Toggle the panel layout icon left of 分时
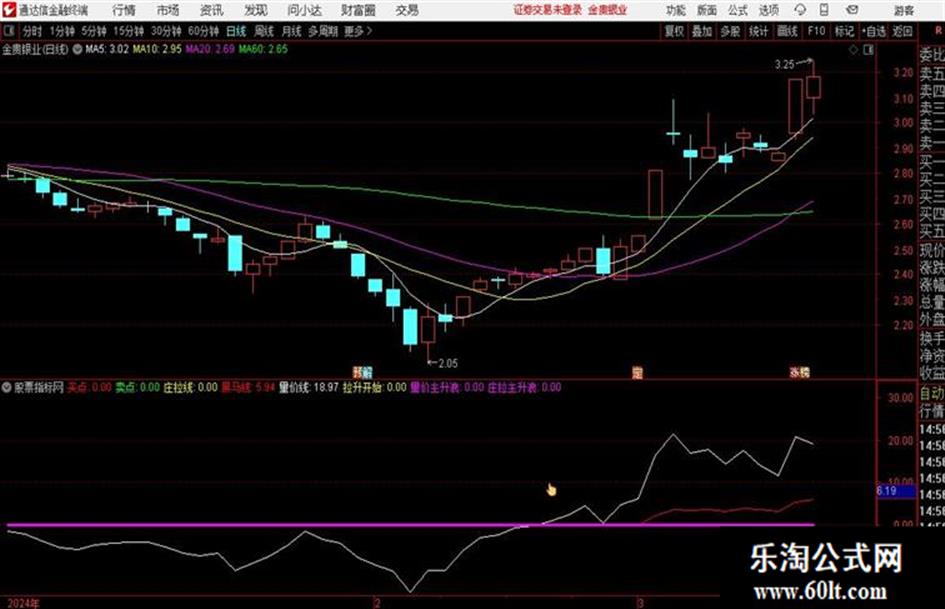The image size is (945, 609). tap(8, 31)
